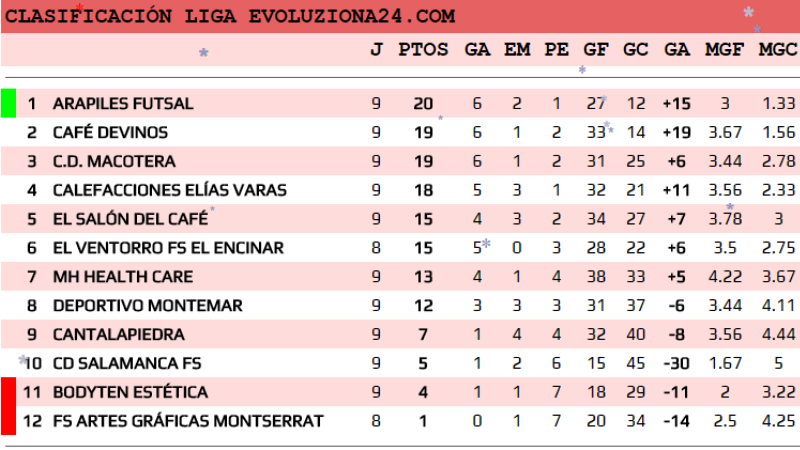Choose EL SALÓN DEL CAFÉ team
800x450 pixels.
pos(130,219)
